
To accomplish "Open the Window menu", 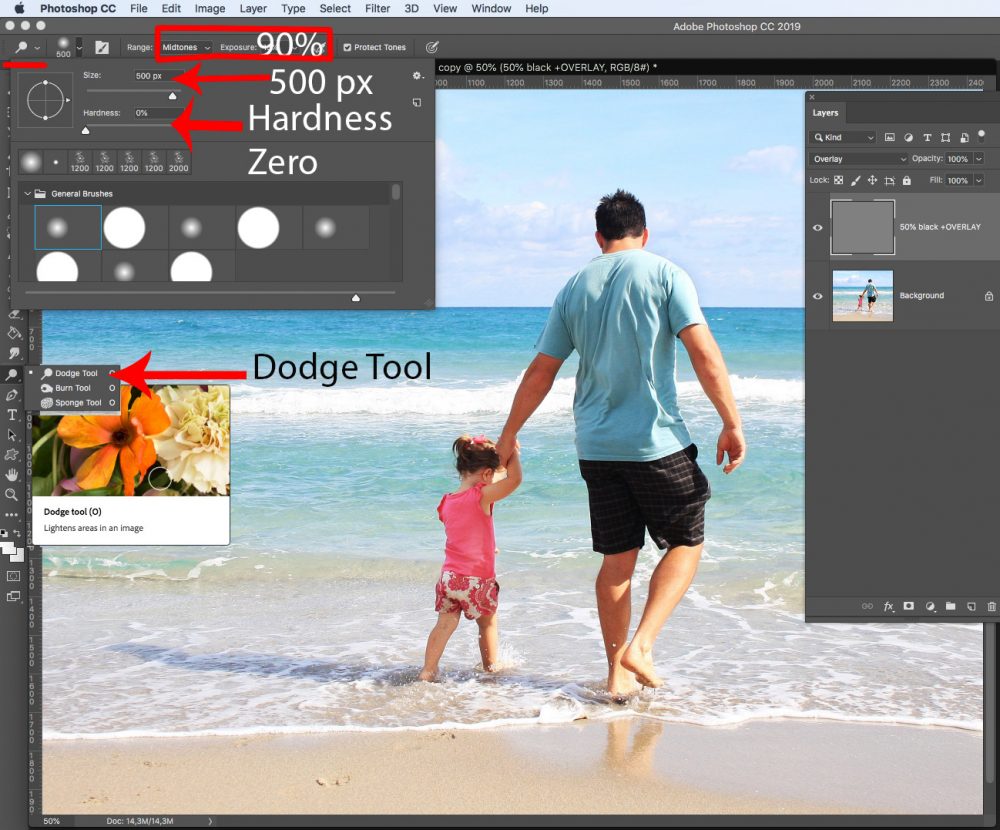I will [491, 8].
